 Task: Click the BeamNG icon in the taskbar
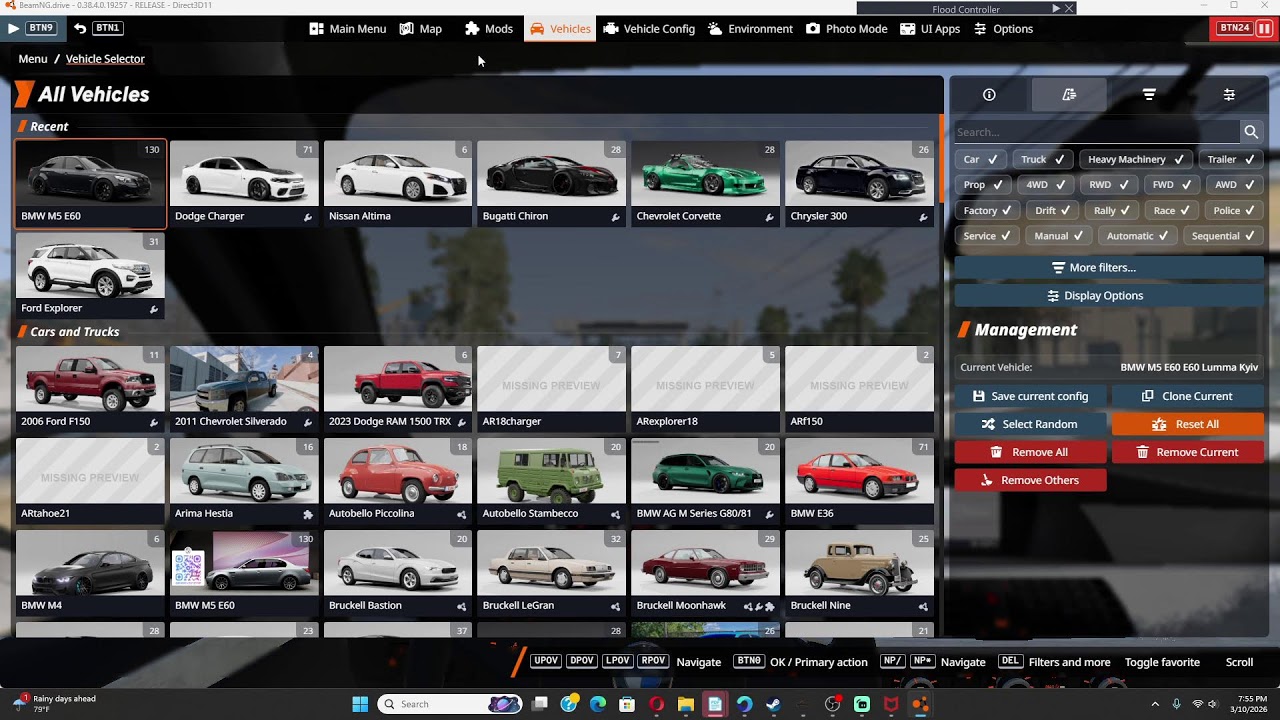919,704
